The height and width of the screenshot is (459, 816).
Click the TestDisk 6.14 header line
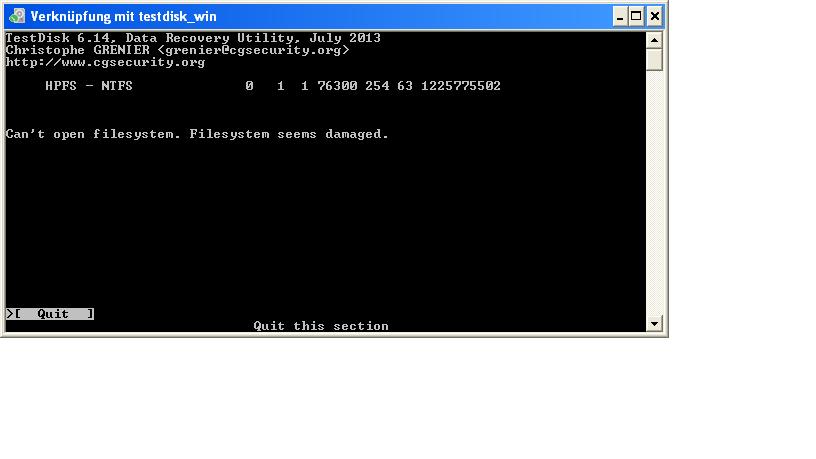(x=193, y=38)
